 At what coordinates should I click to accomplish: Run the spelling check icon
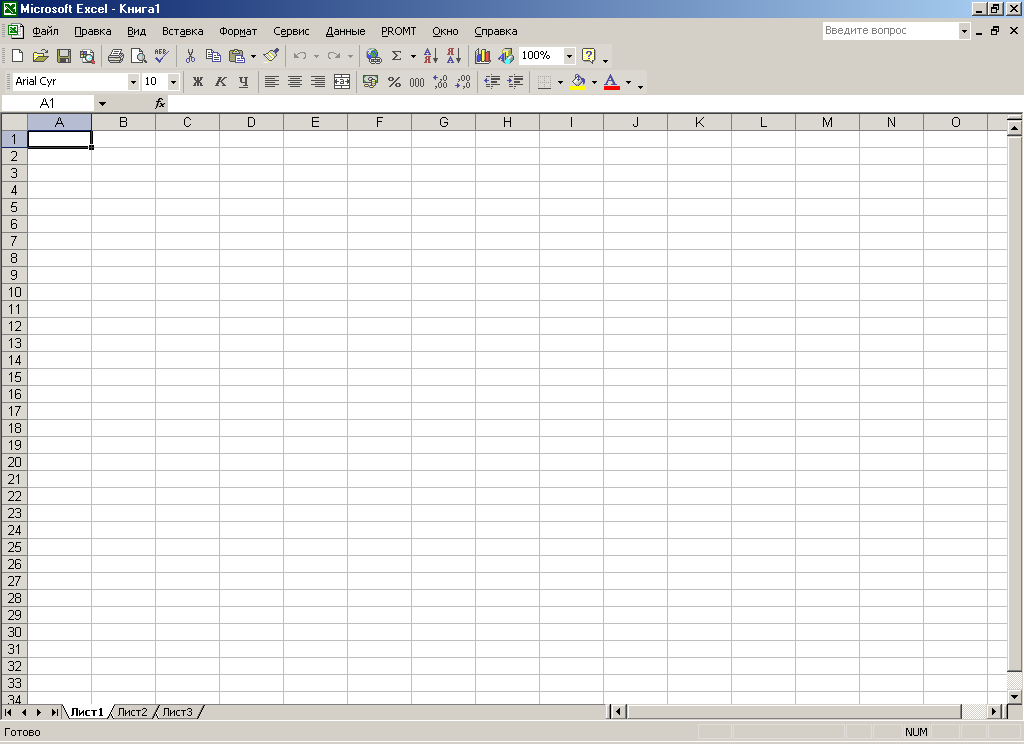[161, 56]
